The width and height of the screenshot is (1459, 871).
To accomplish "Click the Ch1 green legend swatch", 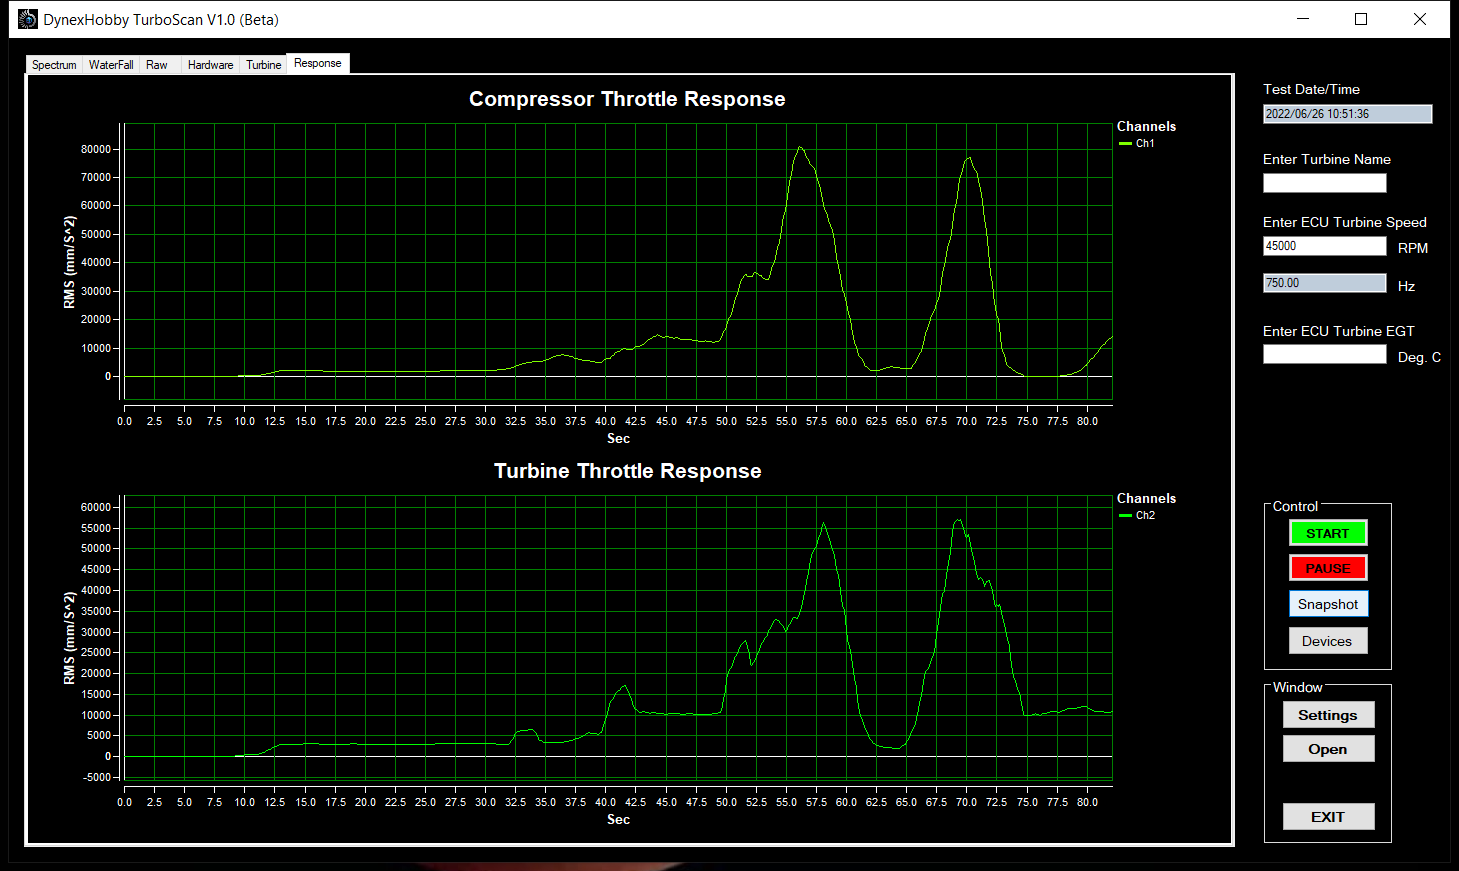I will (1125, 144).
